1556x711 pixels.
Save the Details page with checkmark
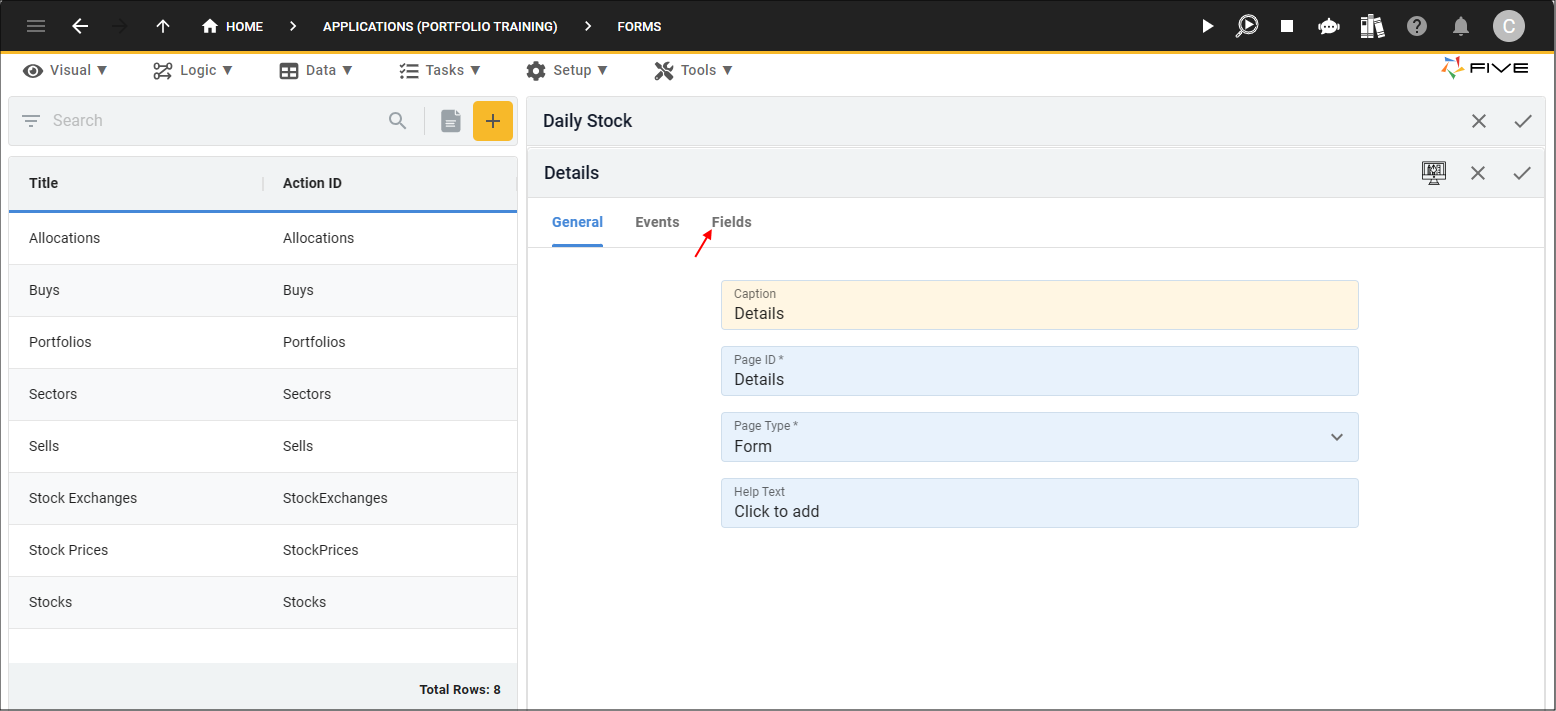coord(1522,173)
